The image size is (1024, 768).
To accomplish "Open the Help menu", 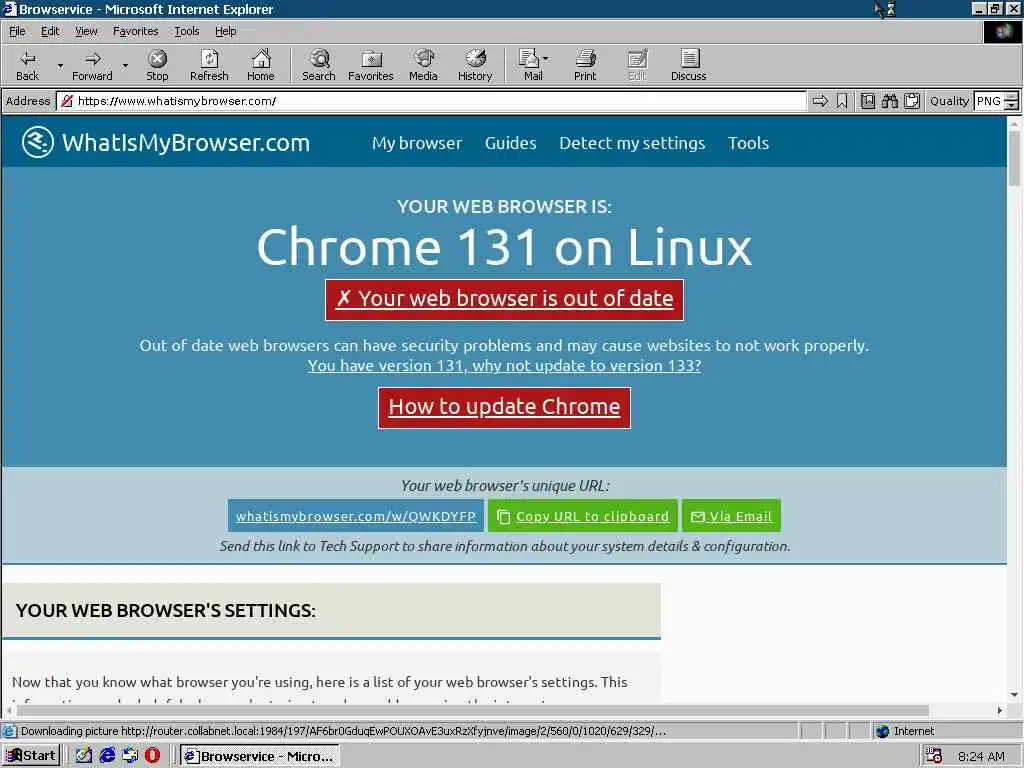I will pyautogui.click(x=225, y=31).
